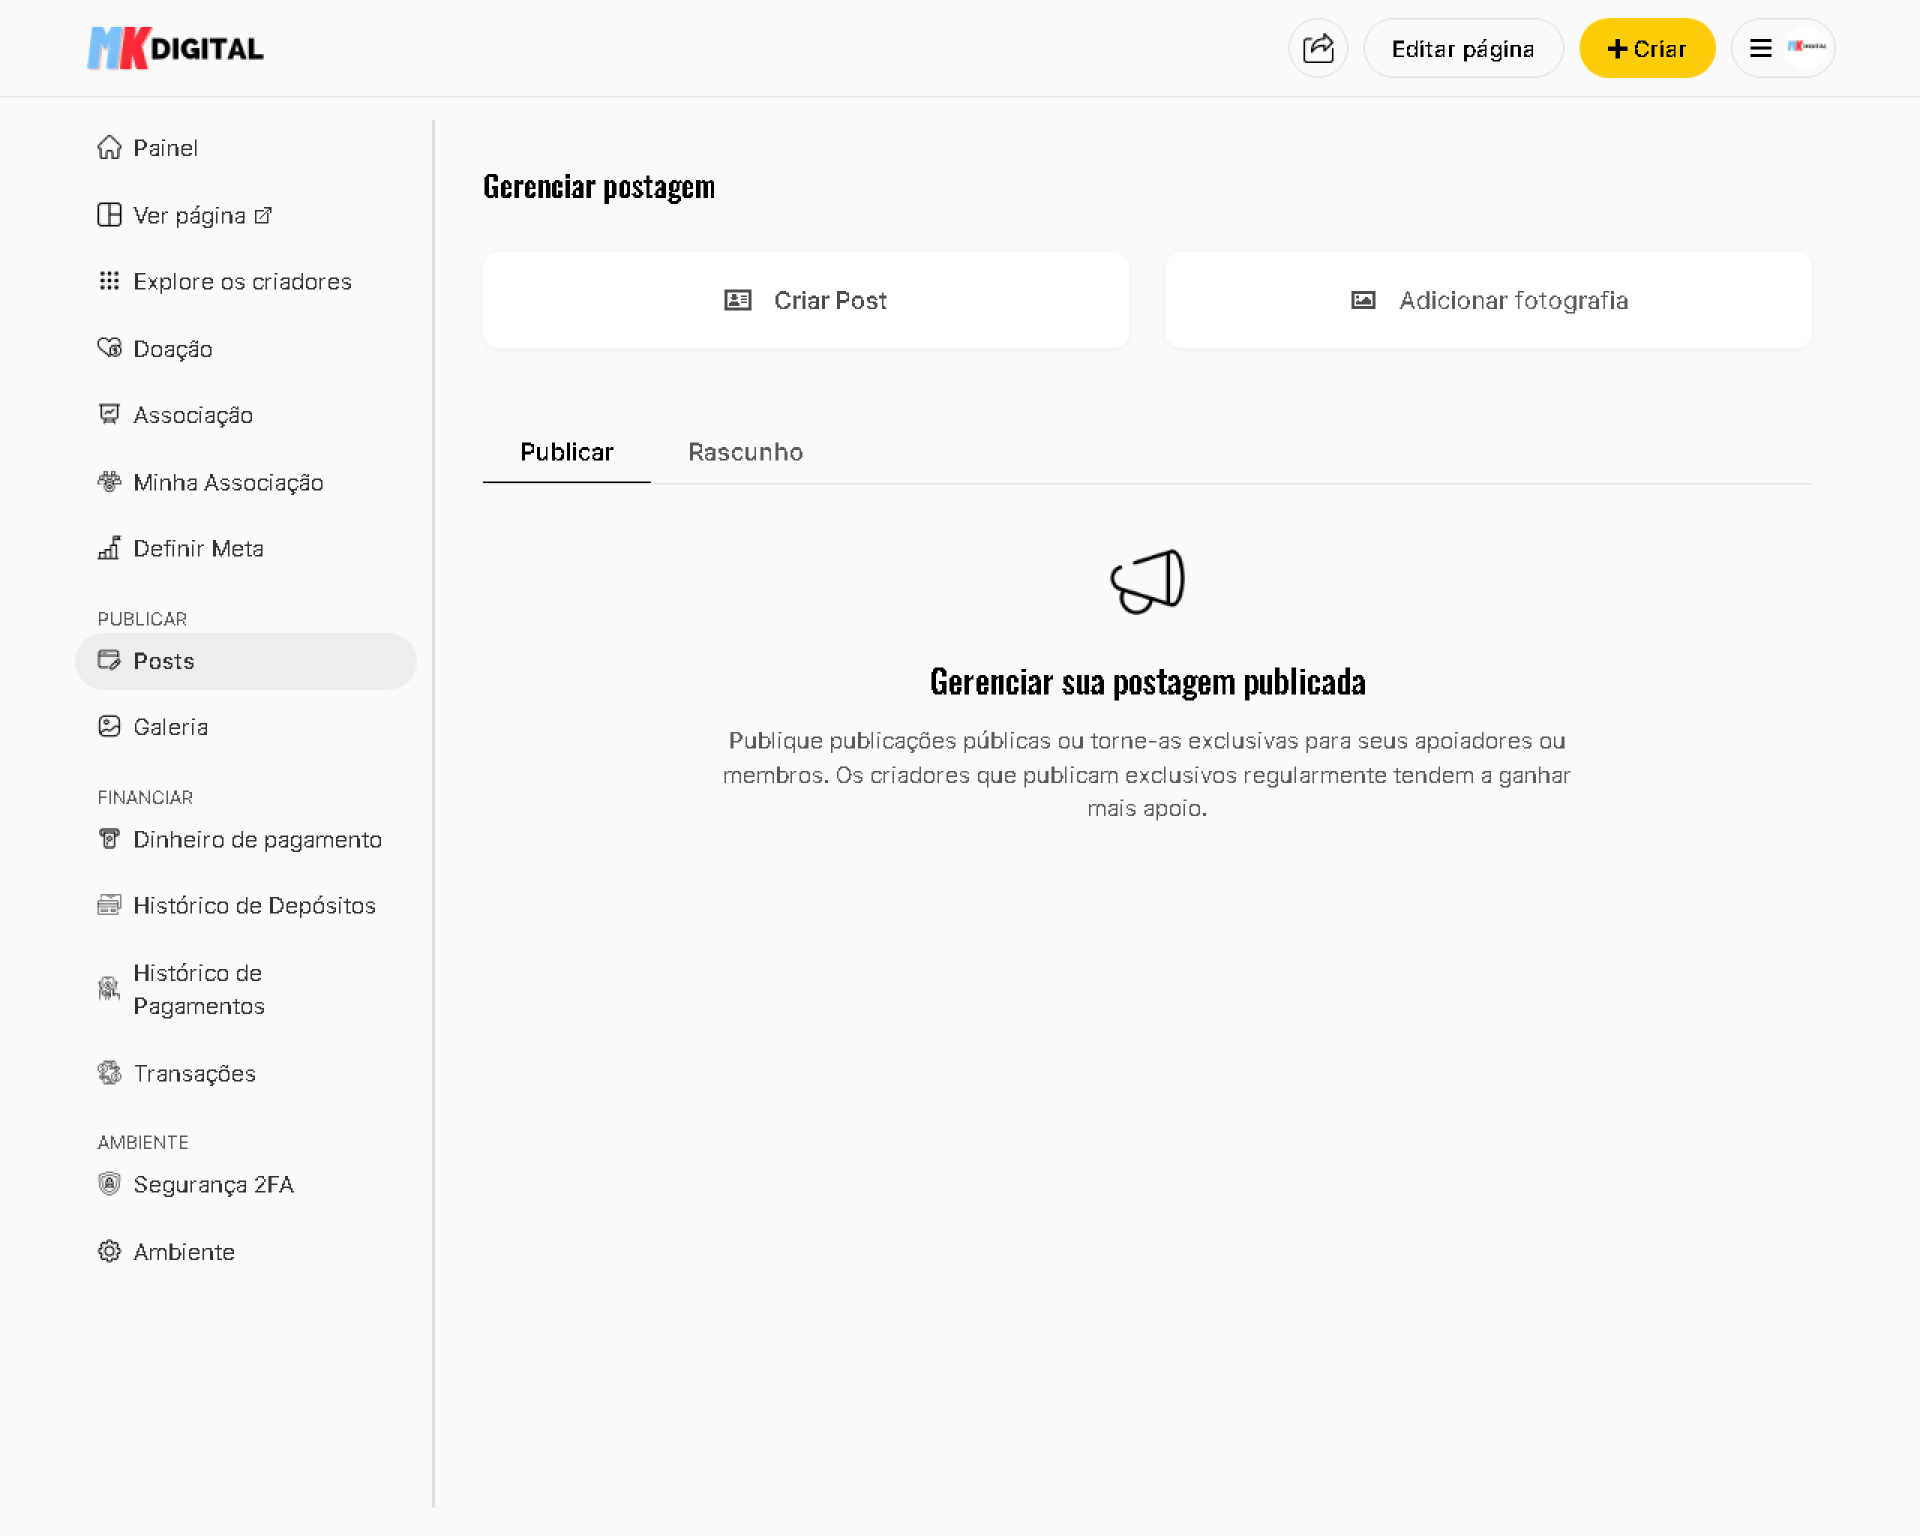Click the share arrow icon in header
Image resolution: width=1920 pixels, height=1536 pixels.
coord(1318,48)
